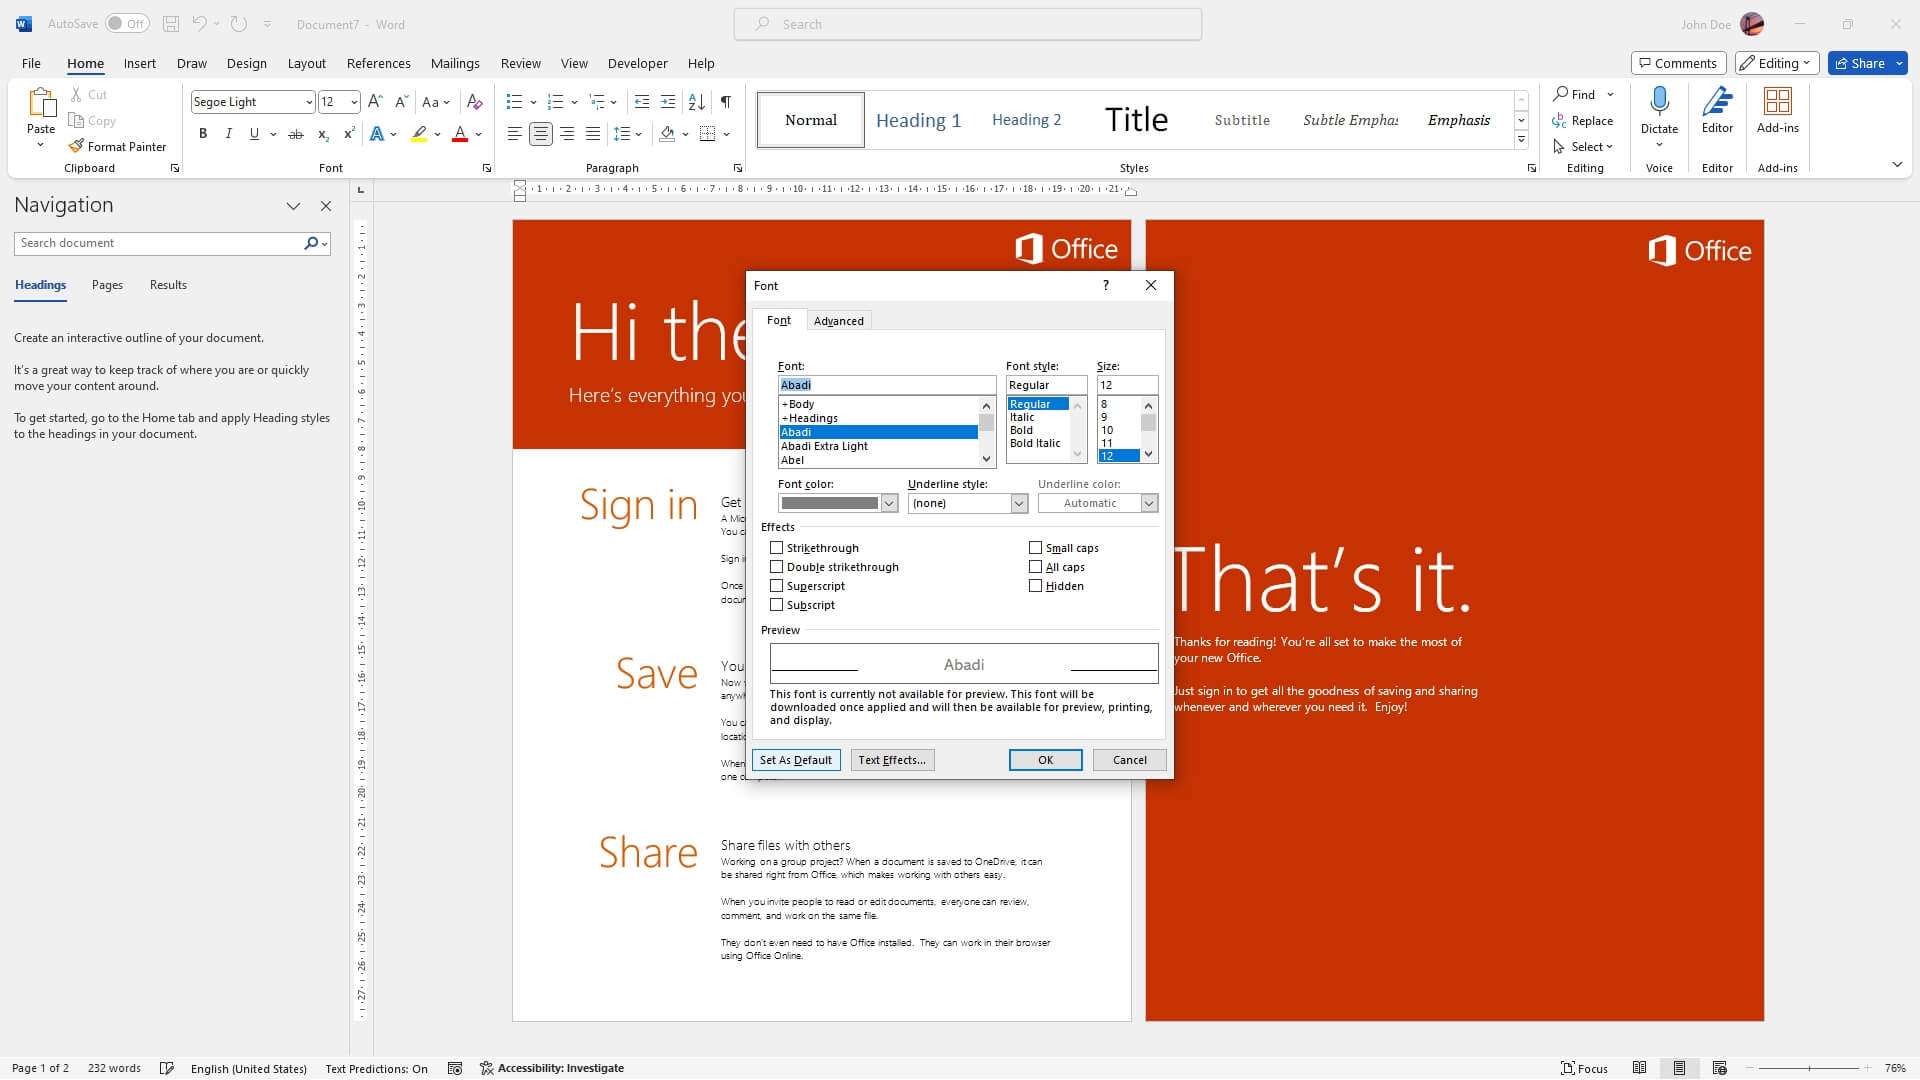Shrink font size icon
Image resolution: width=1920 pixels, height=1080 pixels.
pos(401,102)
